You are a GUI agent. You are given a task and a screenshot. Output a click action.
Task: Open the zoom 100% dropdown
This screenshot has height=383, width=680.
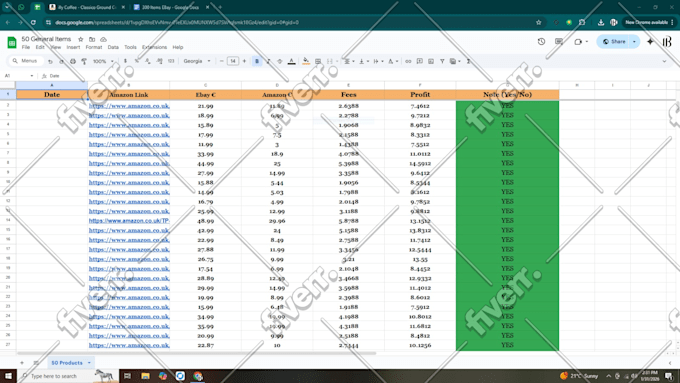coord(103,61)
